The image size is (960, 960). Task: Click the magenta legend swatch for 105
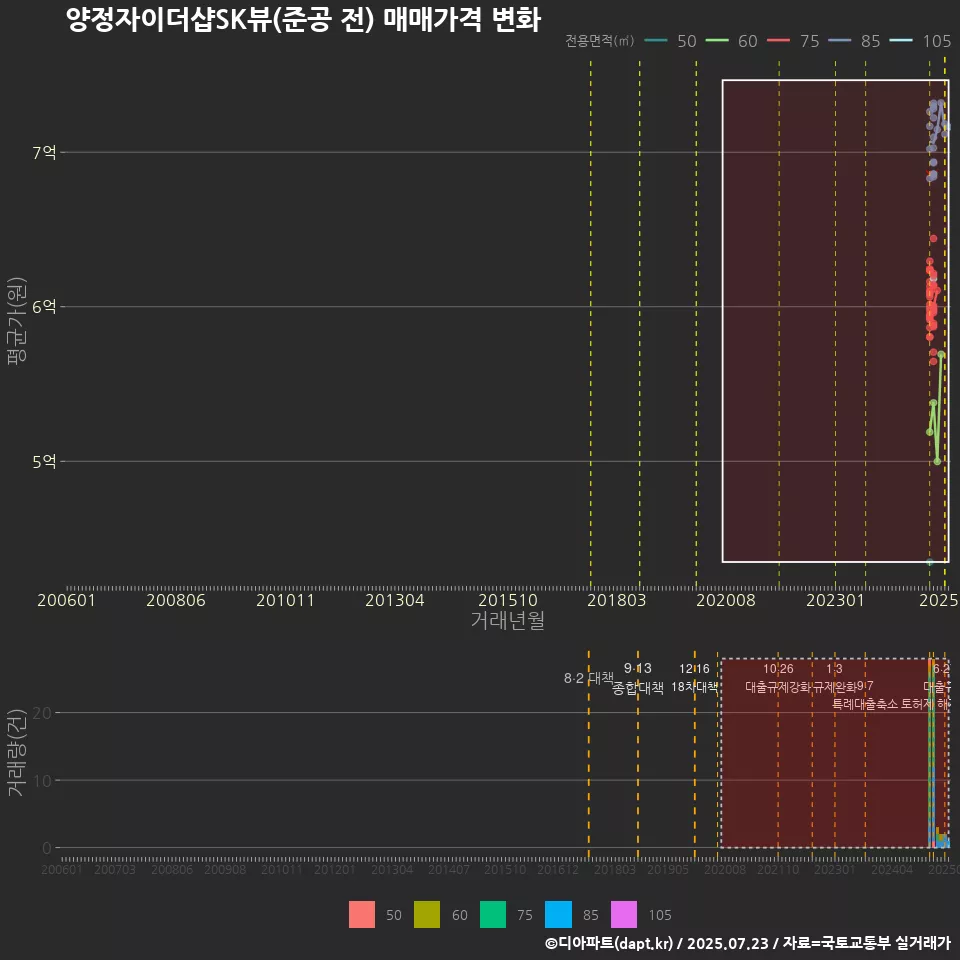[624, 915]
